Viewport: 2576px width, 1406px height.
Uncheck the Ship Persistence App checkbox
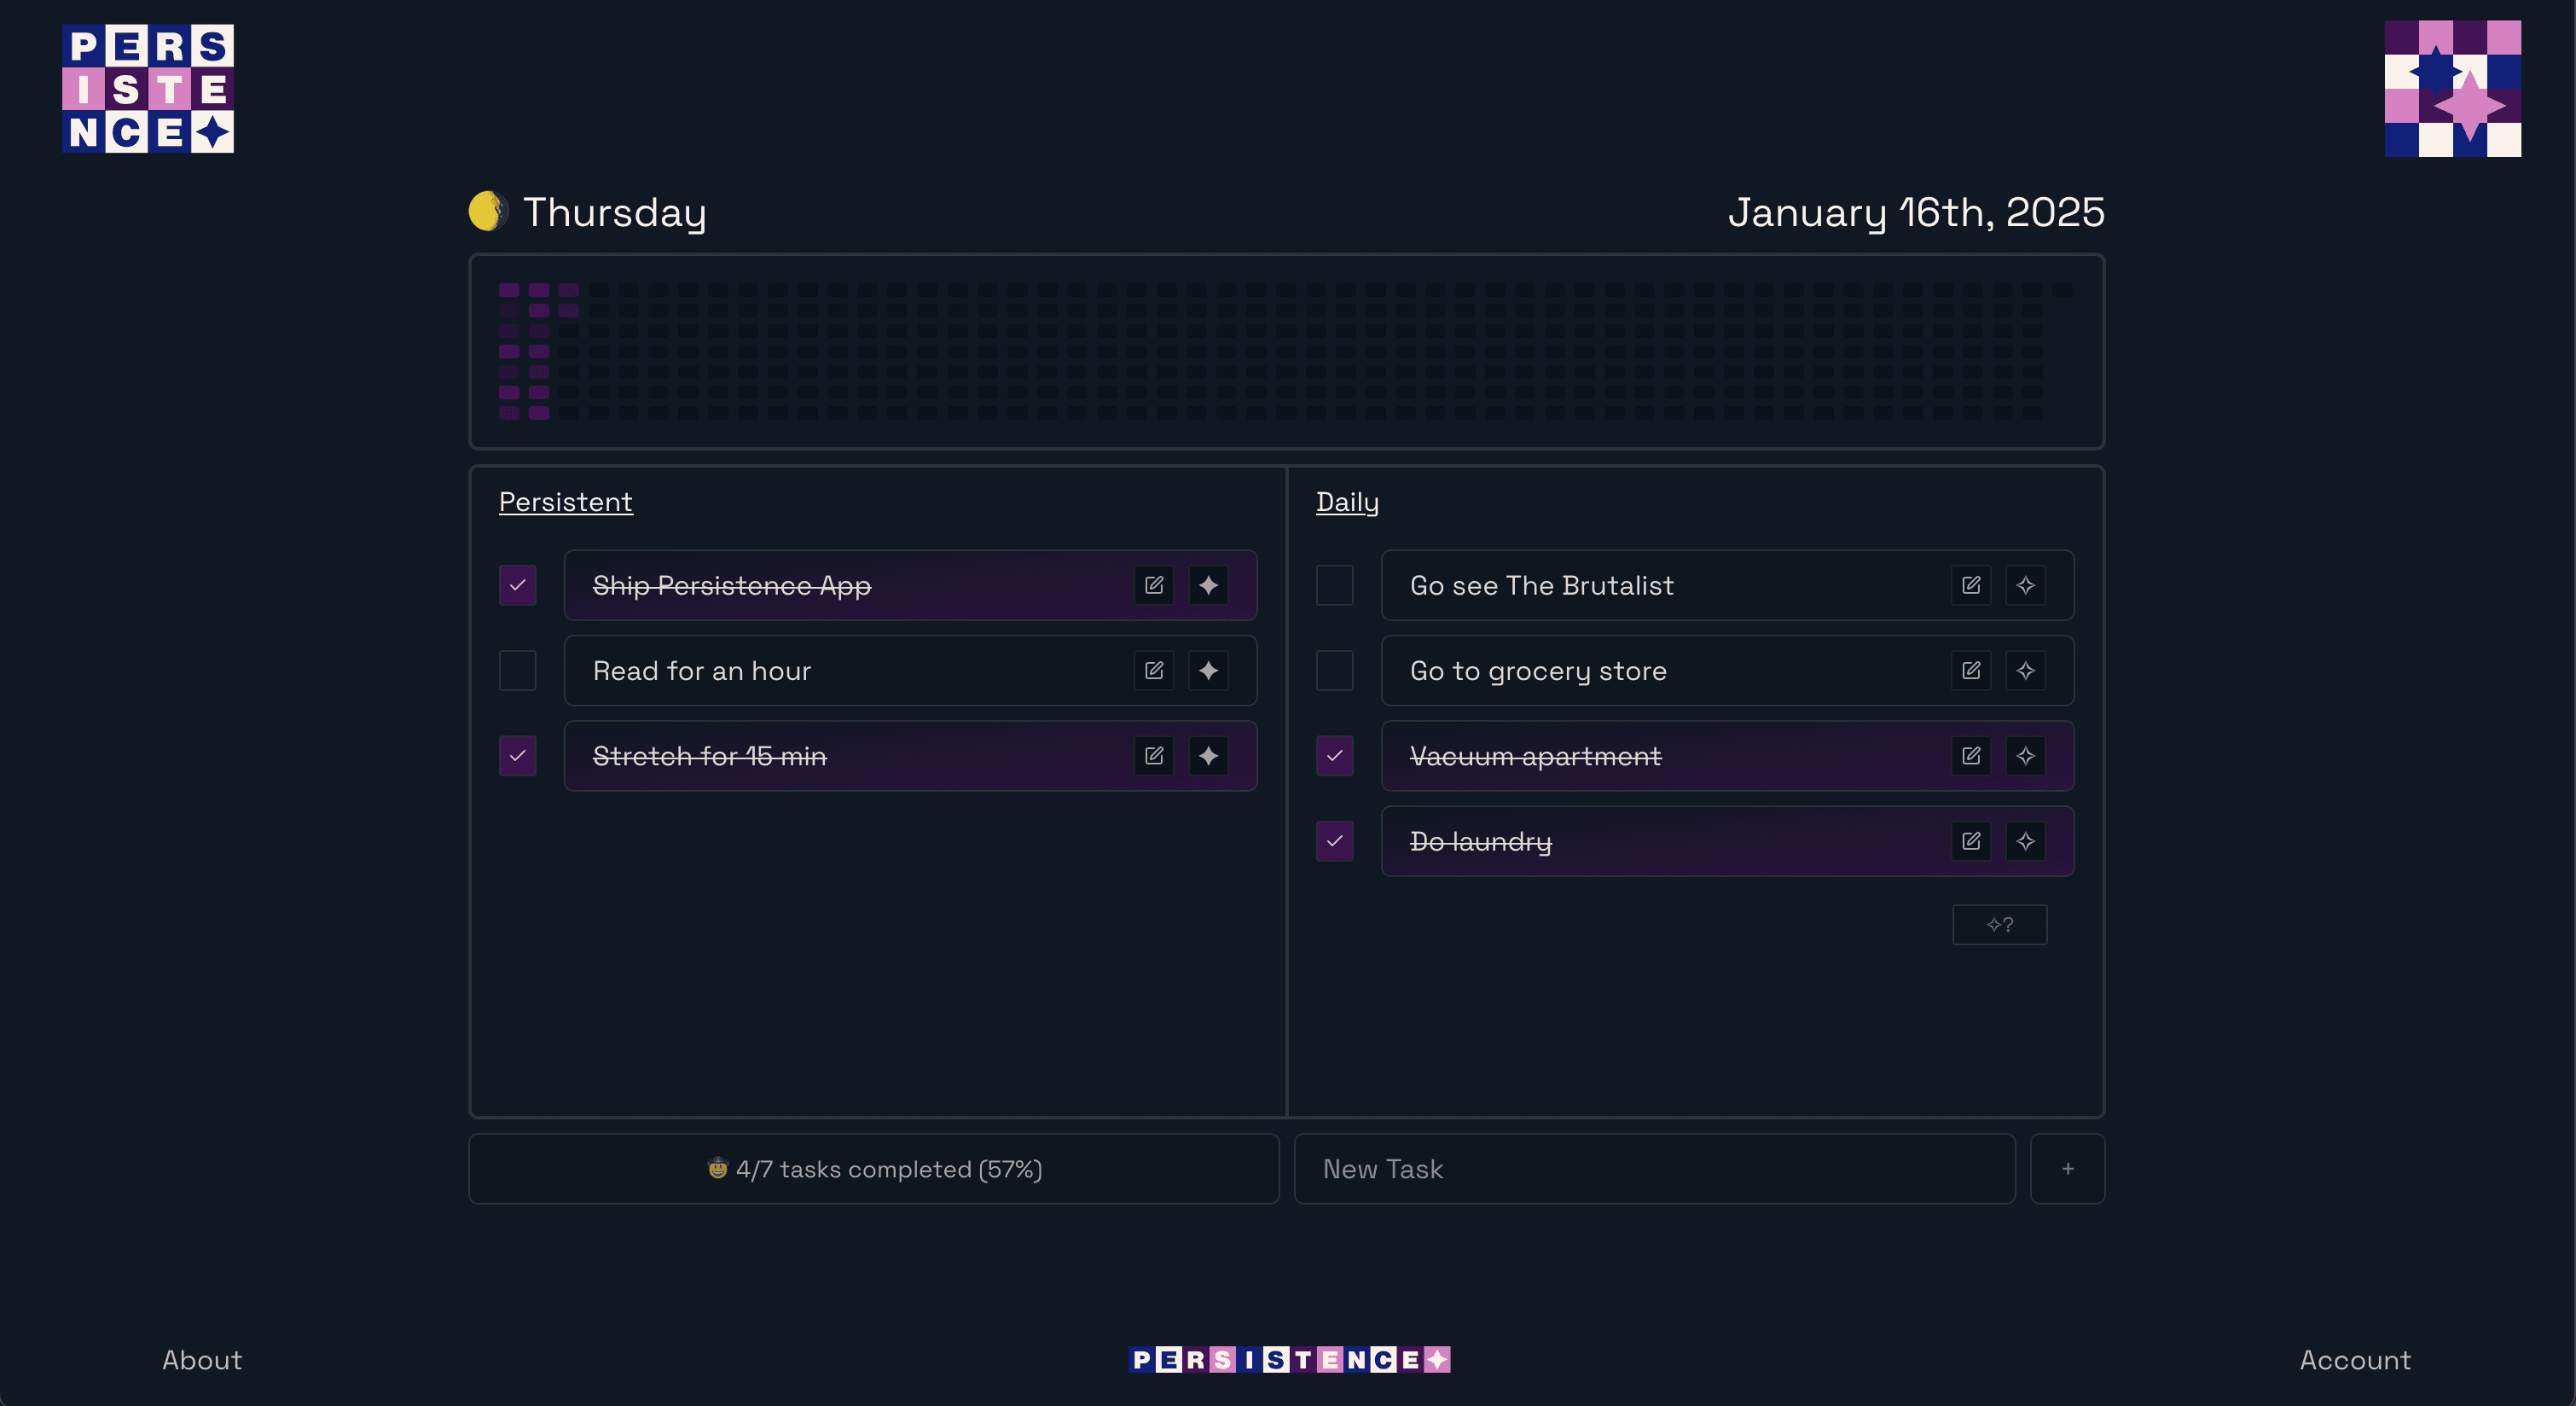click(x=517, y=585)
